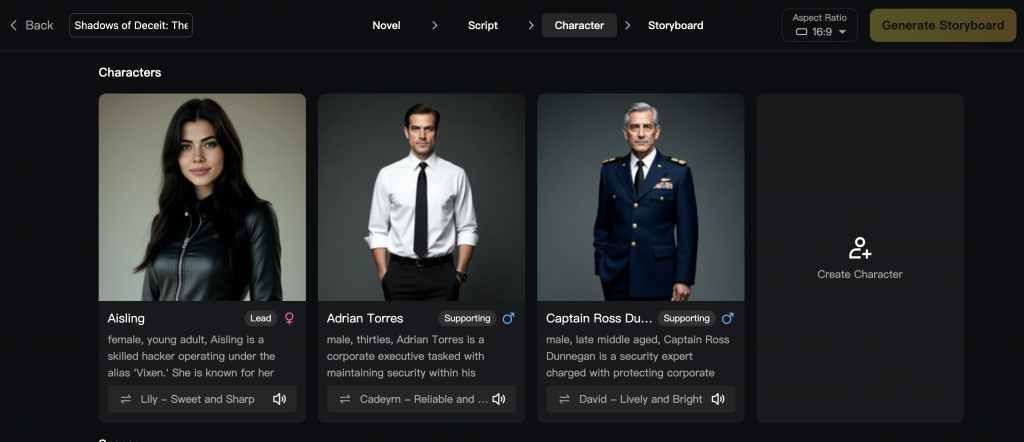The width and height of the screenshot is (1024, 442).
Task: Open Captain Ross Dunnegan's portrait thumbnail
Action: coord(640,197)
